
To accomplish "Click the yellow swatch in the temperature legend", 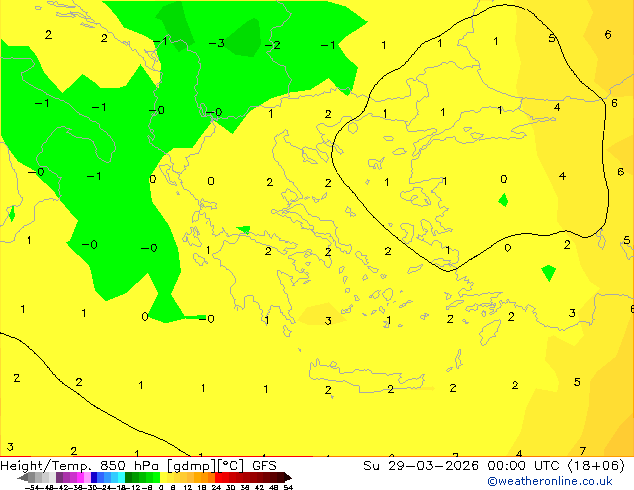I will [163, 477].
